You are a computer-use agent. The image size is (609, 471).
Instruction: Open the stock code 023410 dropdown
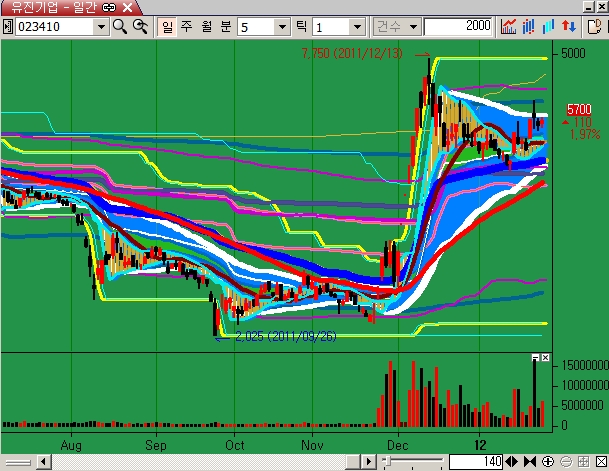(x=101, y=26)
